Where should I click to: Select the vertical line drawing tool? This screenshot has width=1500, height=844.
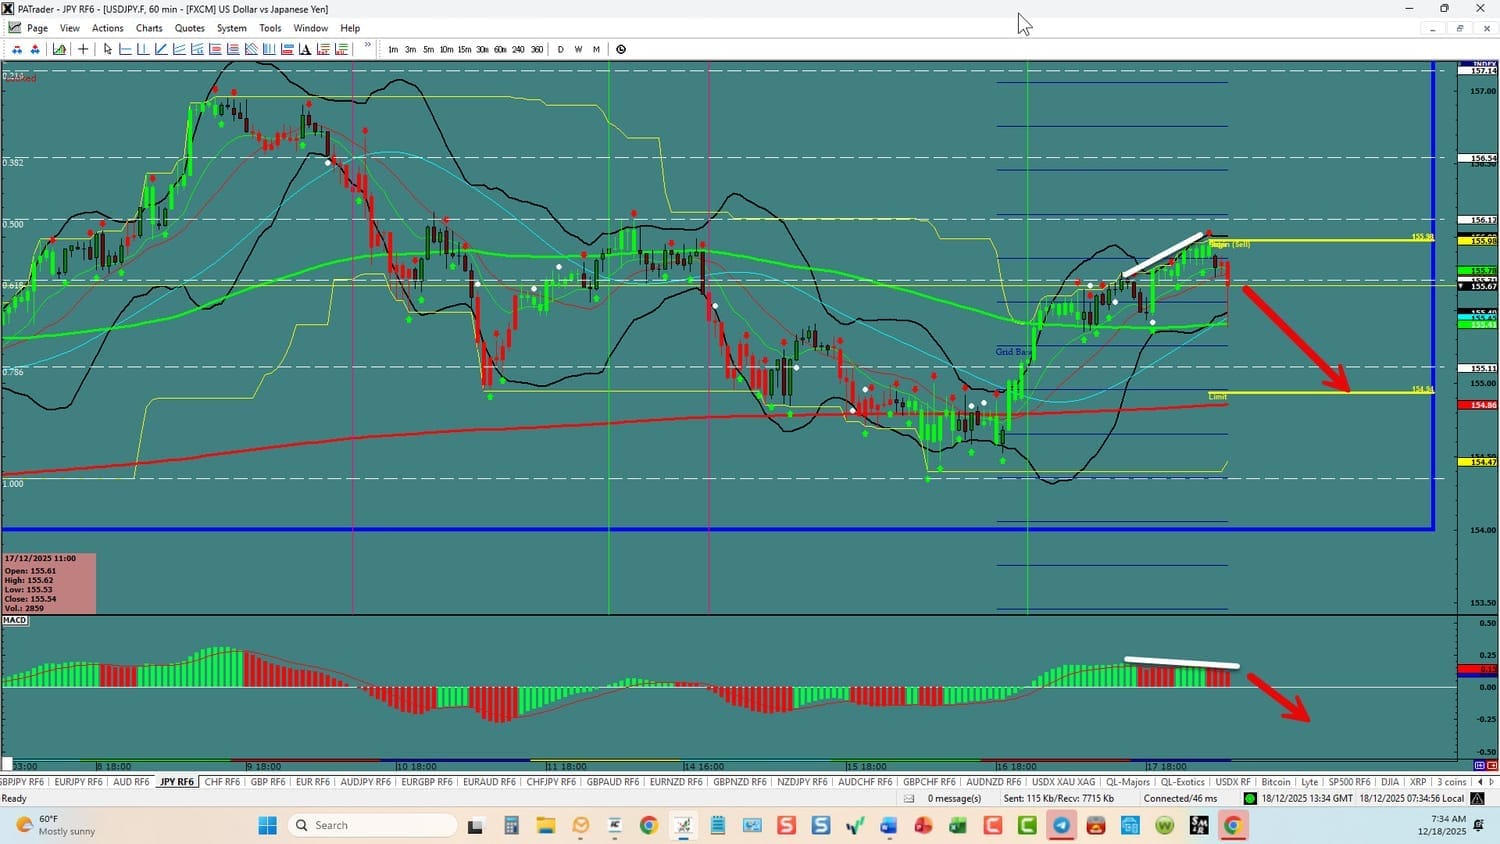(x=143, y=49)
